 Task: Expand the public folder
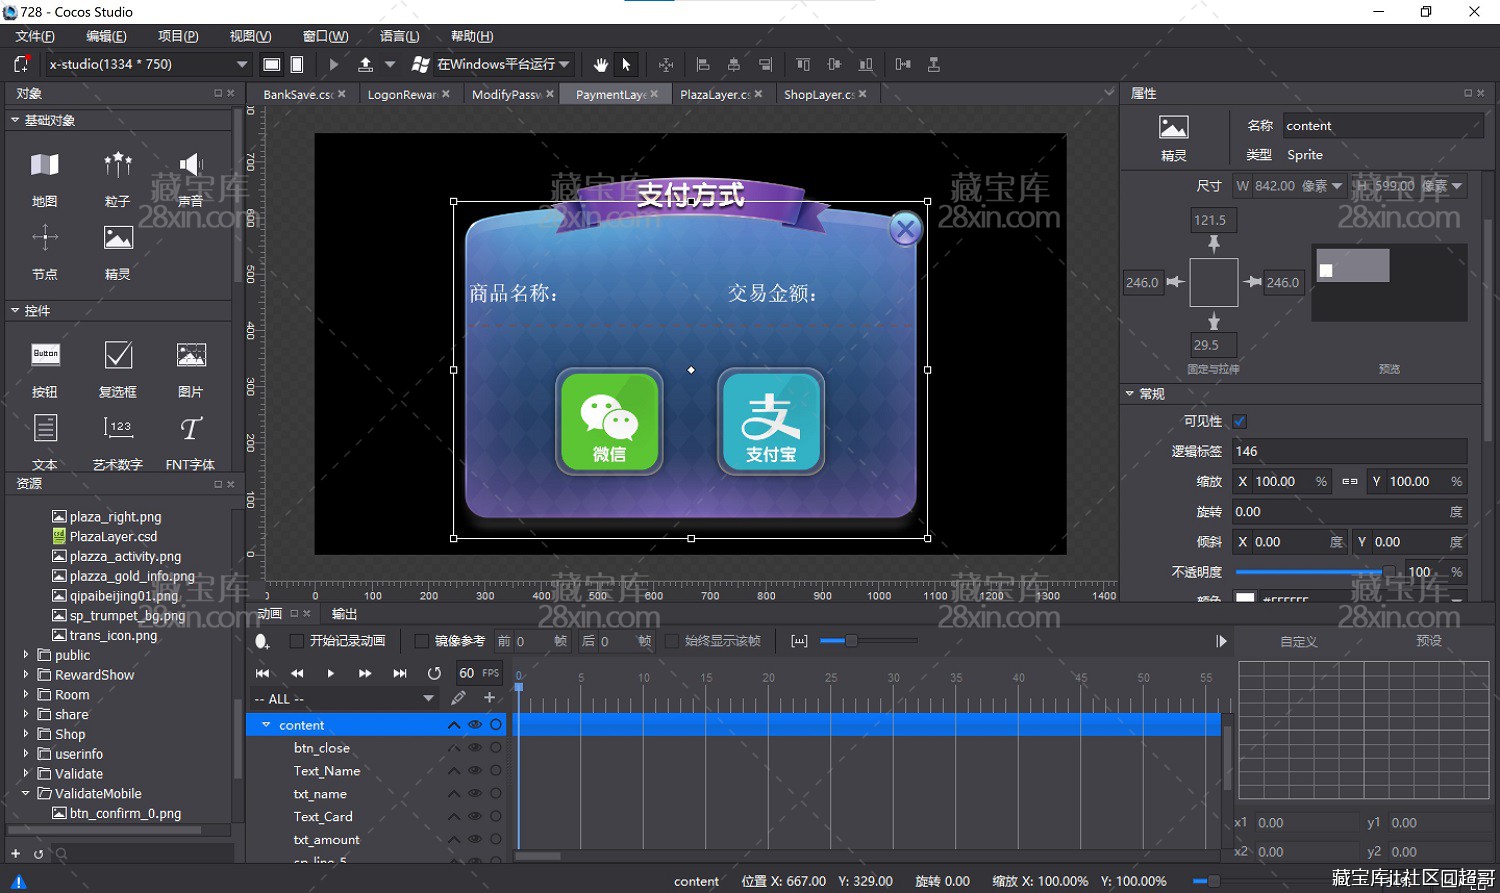[26, 655]
